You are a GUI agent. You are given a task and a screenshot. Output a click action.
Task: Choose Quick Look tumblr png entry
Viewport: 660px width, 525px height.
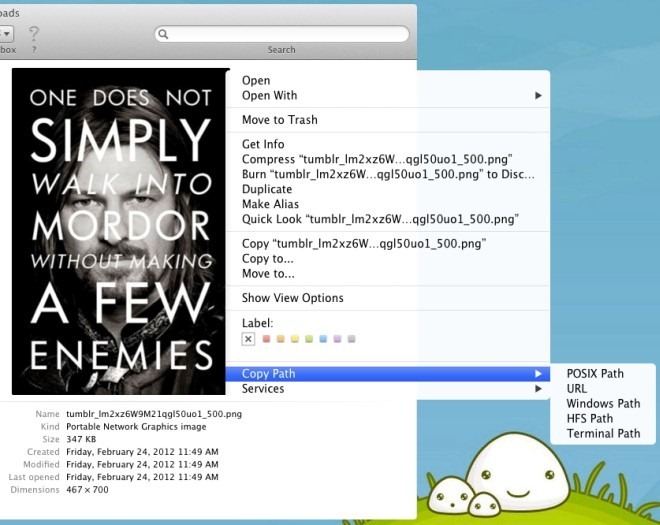point(388,219)
